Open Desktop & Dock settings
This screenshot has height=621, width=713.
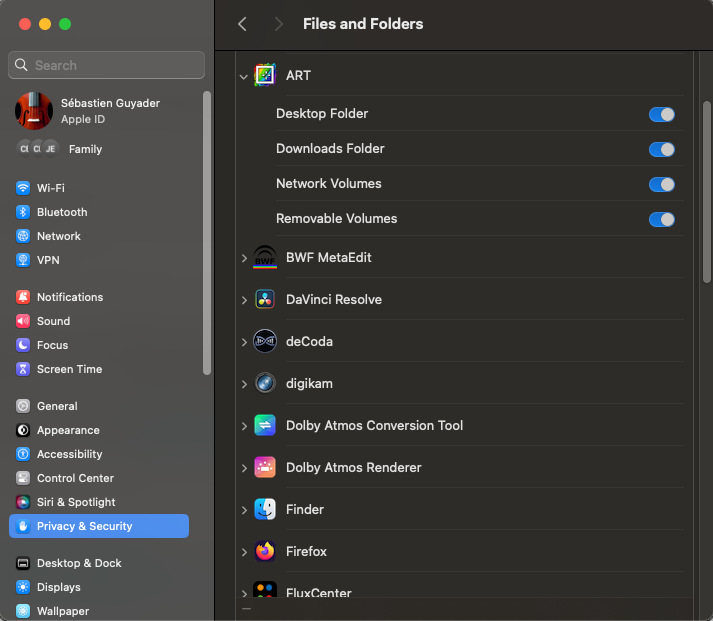click(x=99, y=563)
